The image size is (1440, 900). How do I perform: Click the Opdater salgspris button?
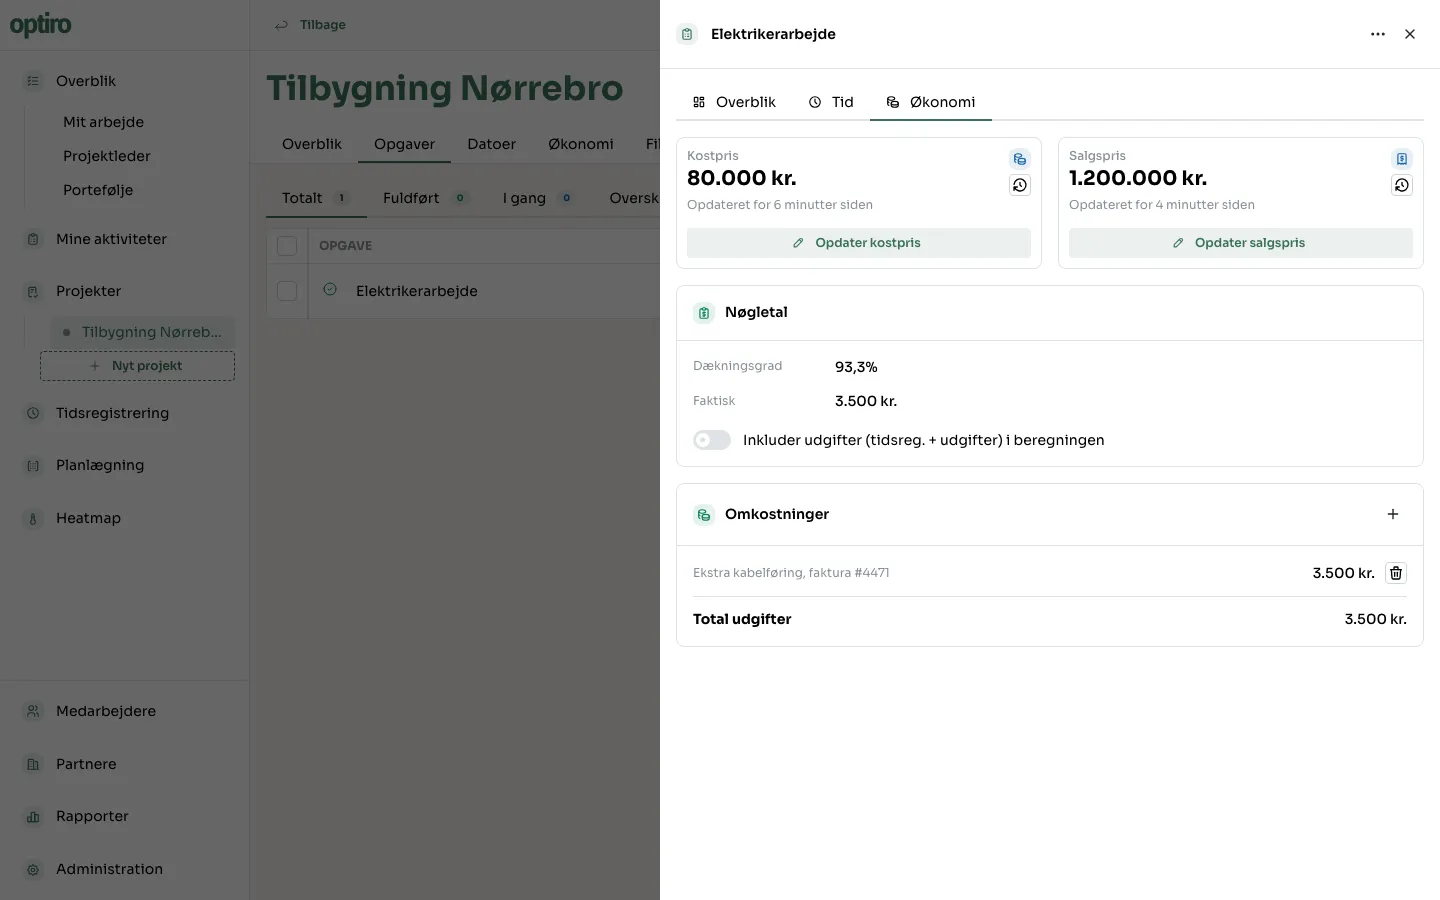pos(1241,243)
